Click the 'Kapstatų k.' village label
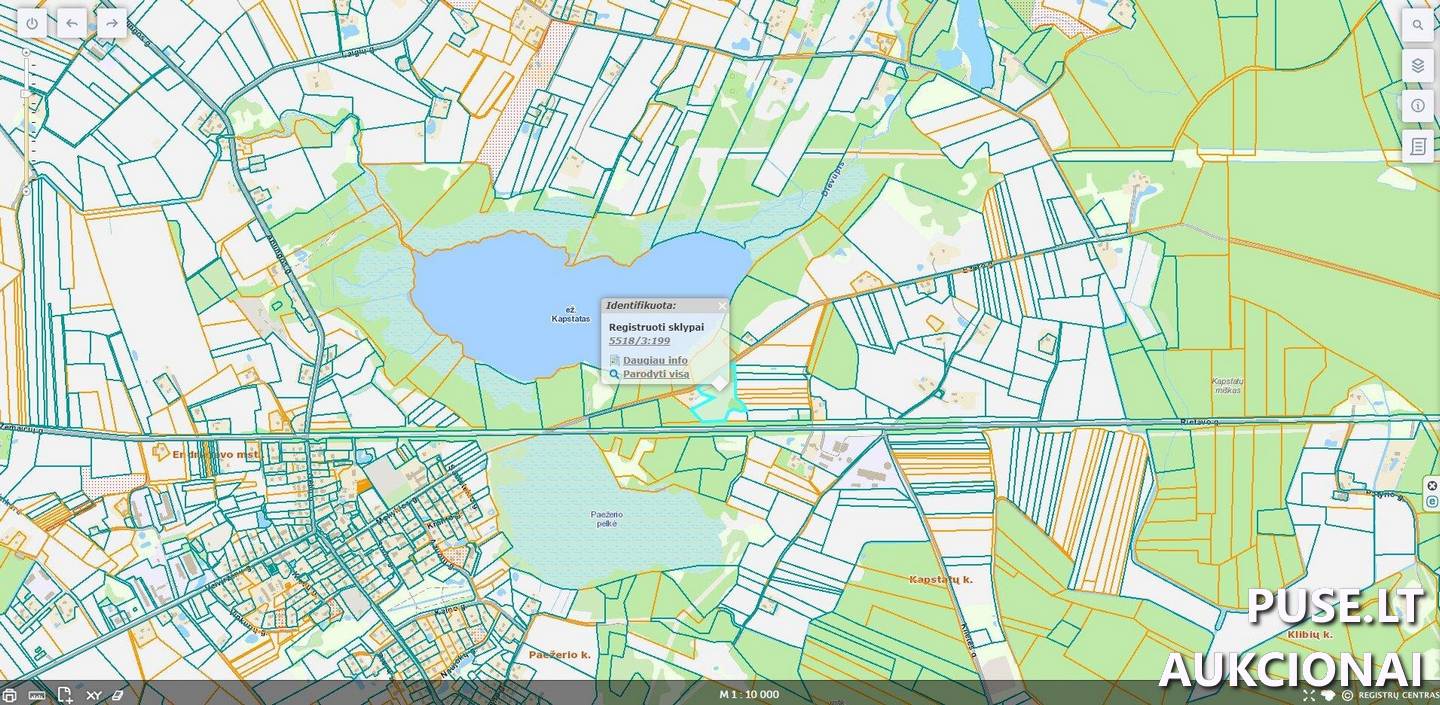 point(941,579)
